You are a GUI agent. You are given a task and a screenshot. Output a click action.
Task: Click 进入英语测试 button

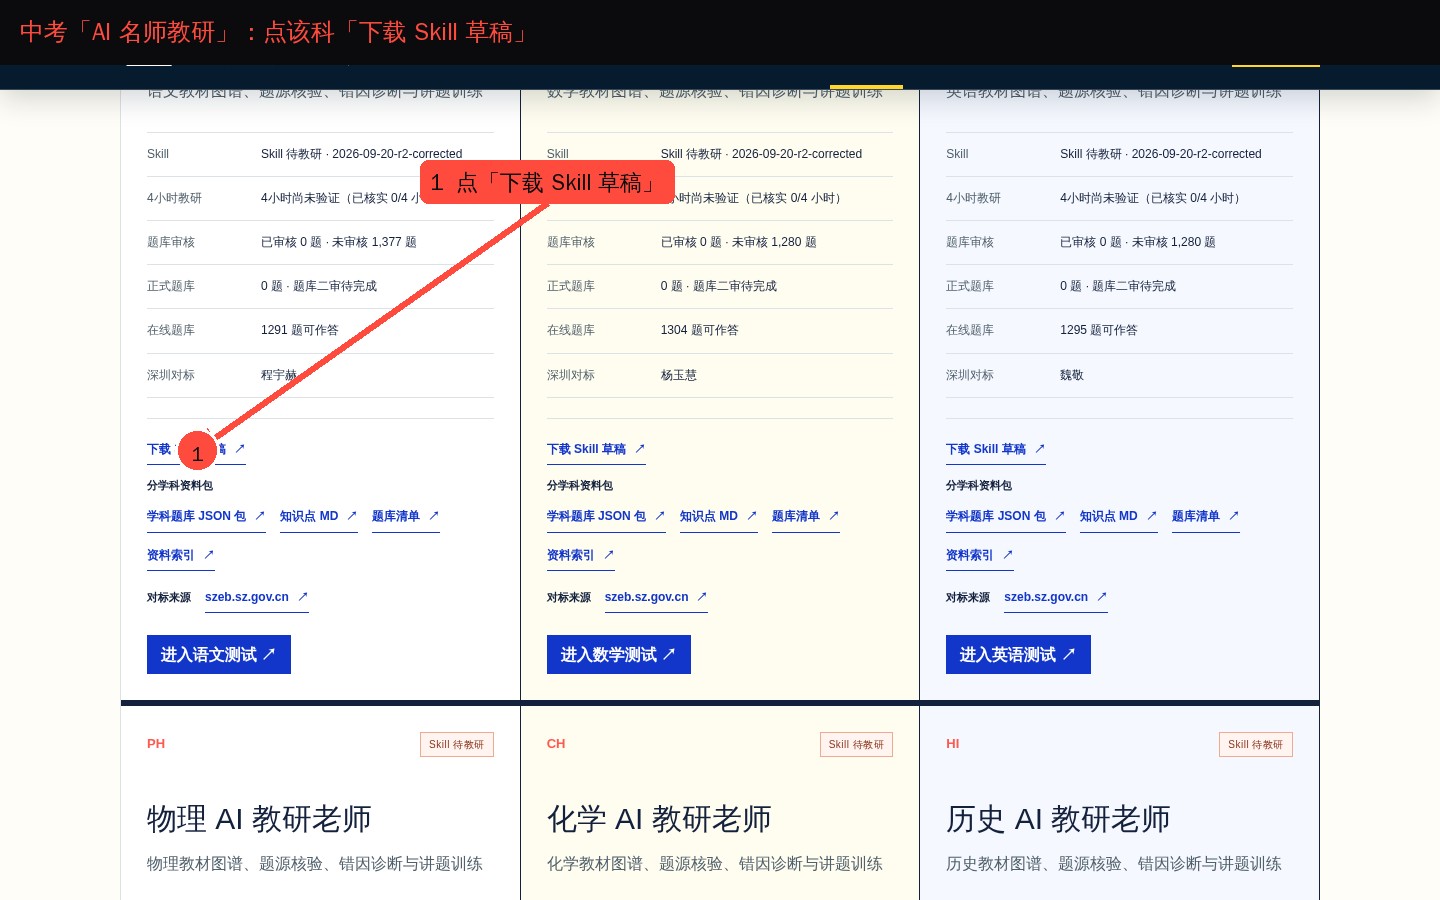coord(1018,655)
